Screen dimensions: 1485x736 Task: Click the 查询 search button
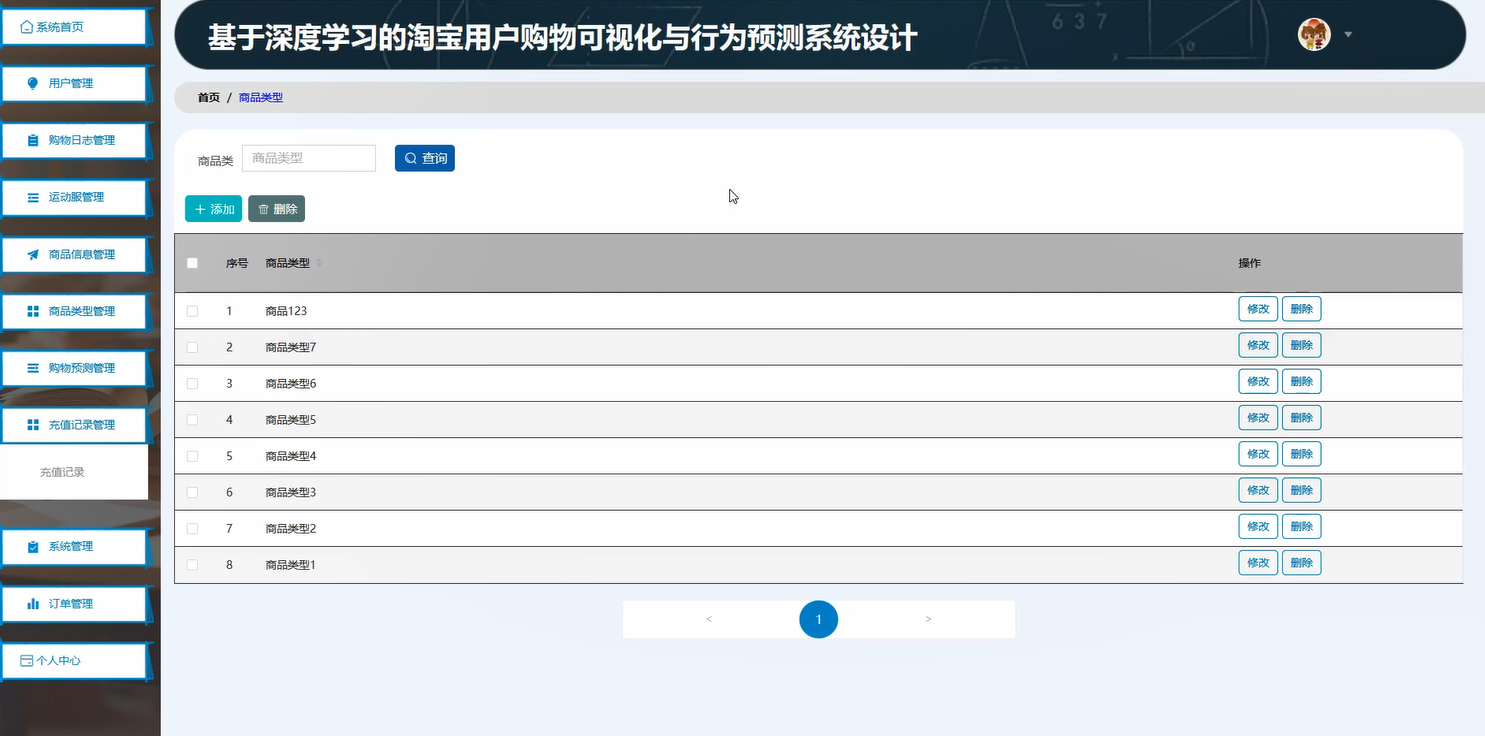(425, 158)
